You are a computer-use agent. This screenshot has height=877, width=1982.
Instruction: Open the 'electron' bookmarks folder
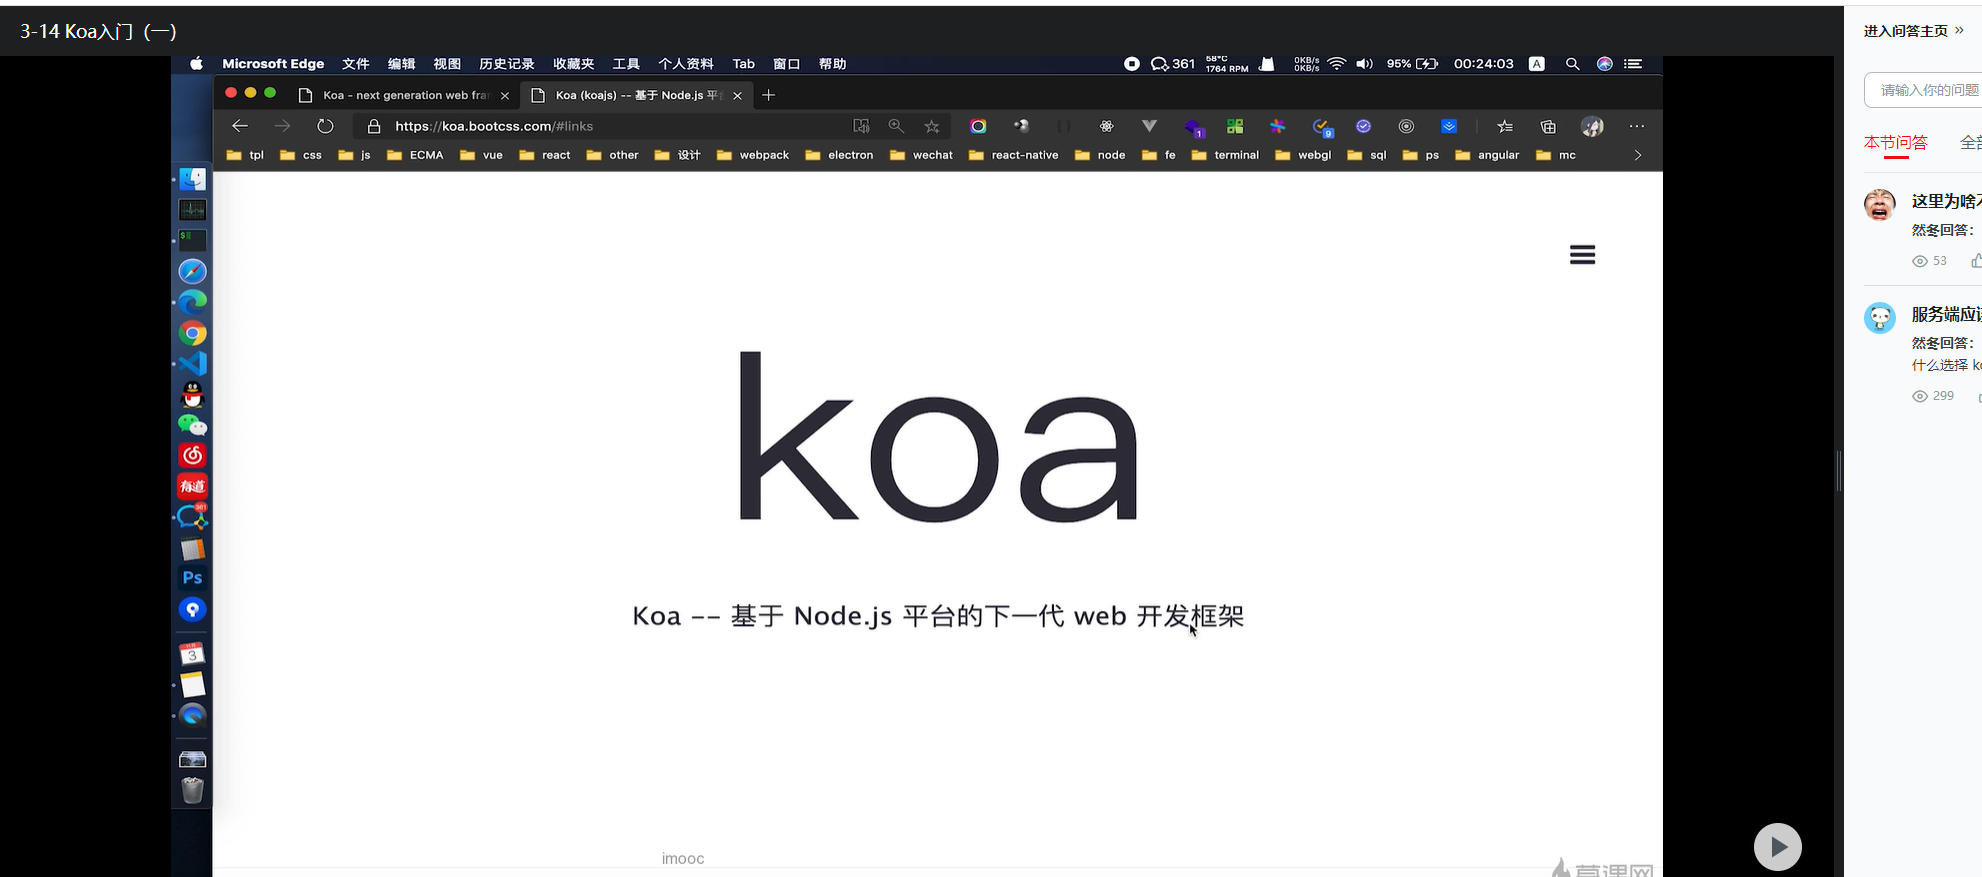point(839,155)
